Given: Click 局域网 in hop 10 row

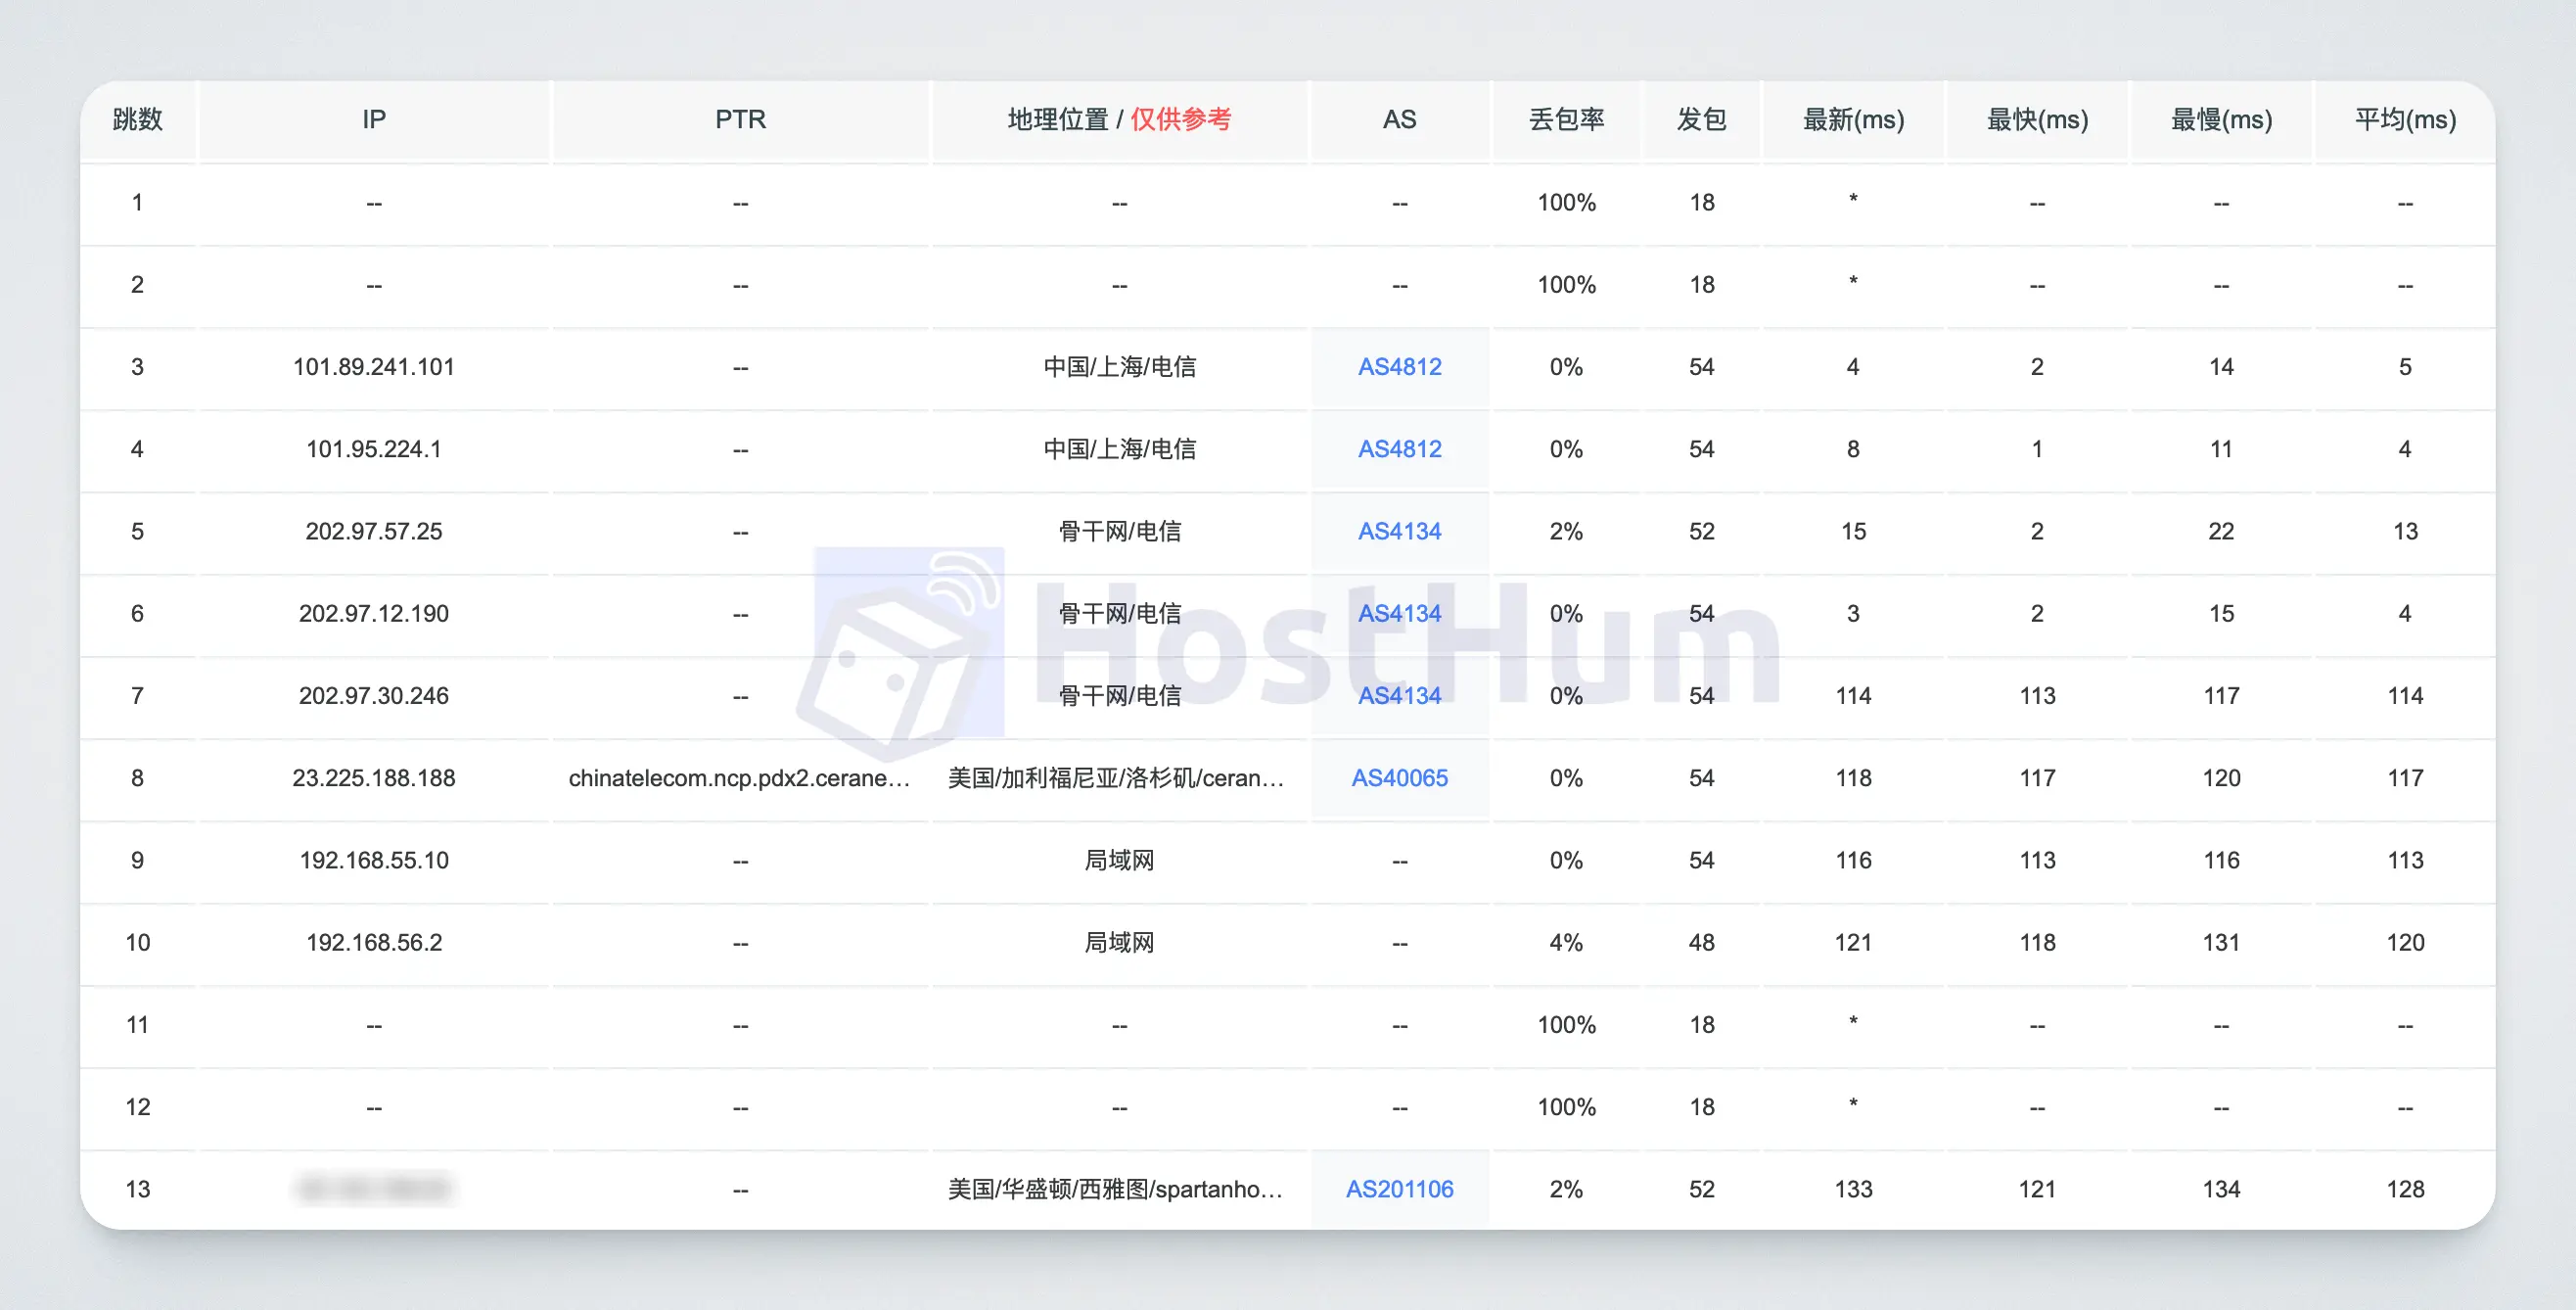Looking at the screenshot, I should click(x=1119, y=942).
